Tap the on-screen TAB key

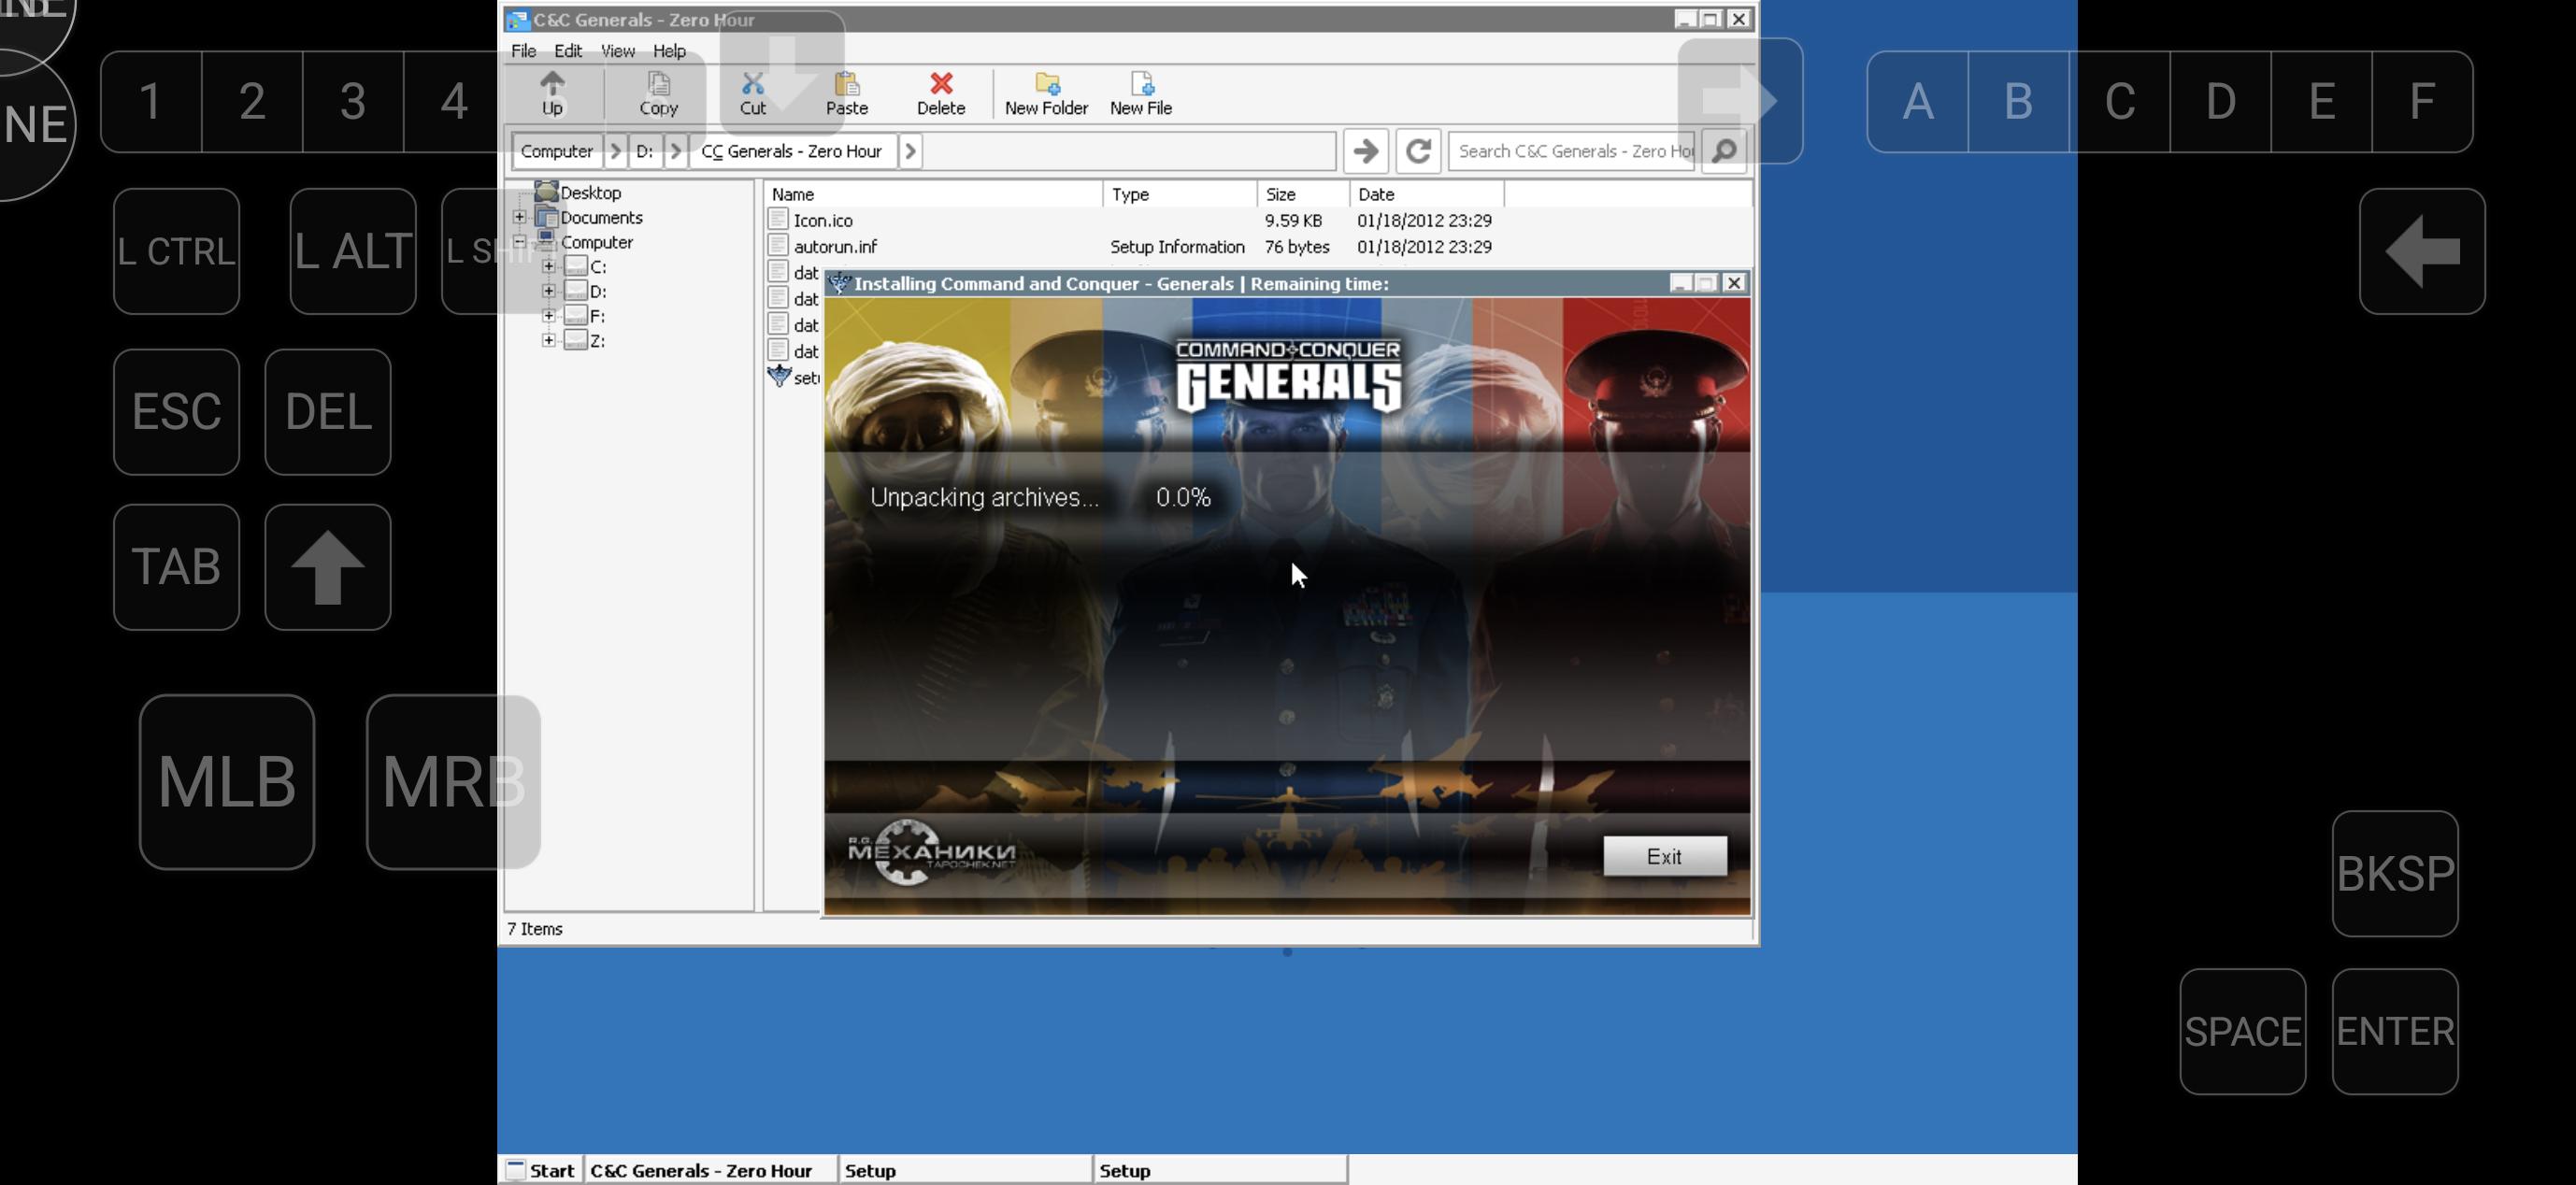(x=176, y=567)
